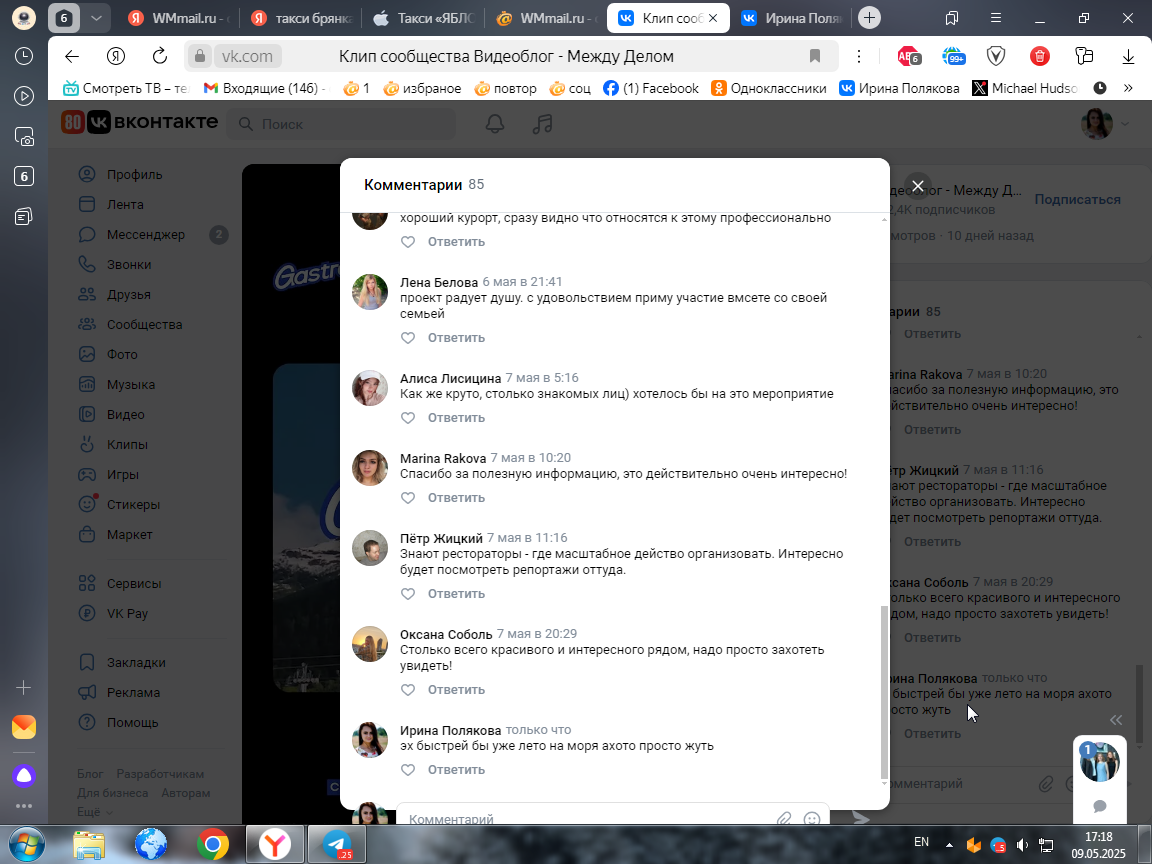1152x864 pixels.
Task: Reply to Ирина Полякова's comment
Action: pos(456,770)
